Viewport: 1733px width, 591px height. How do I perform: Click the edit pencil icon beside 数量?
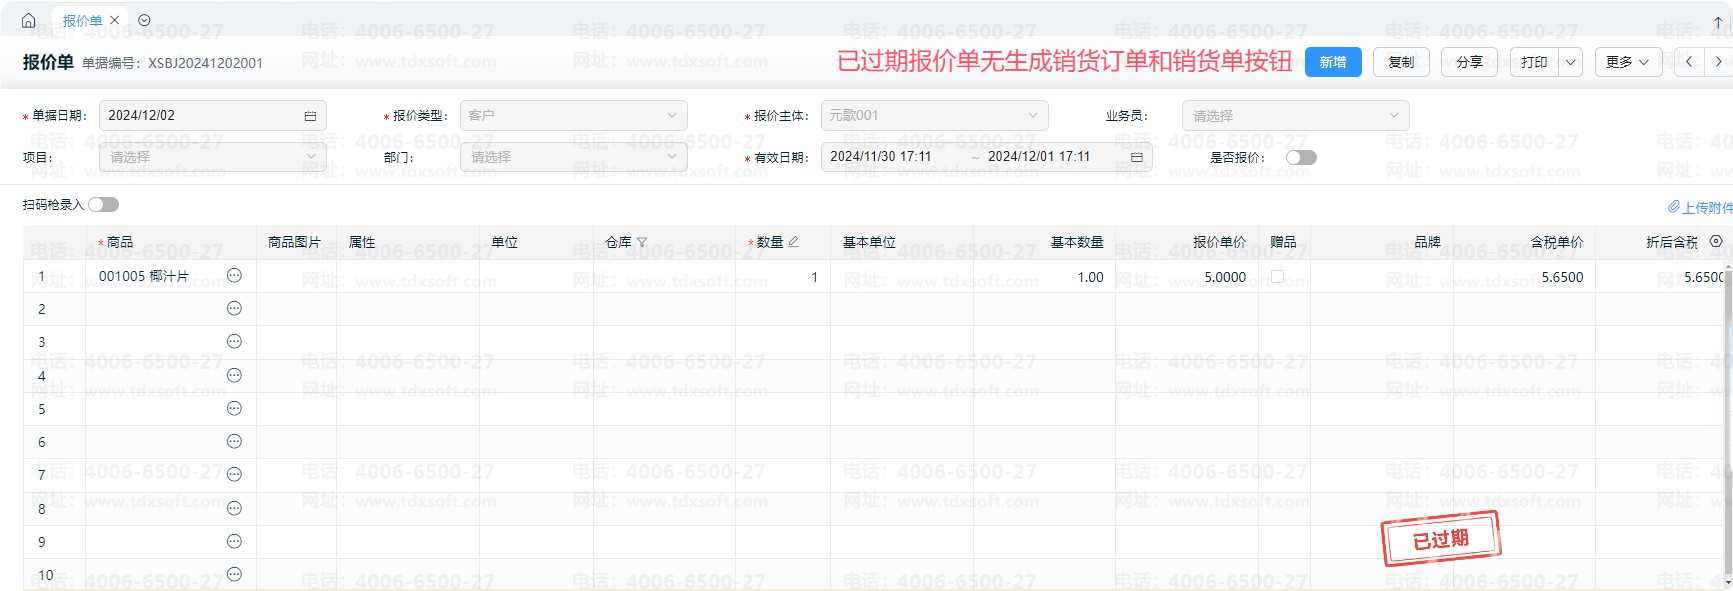coord(793,242)
